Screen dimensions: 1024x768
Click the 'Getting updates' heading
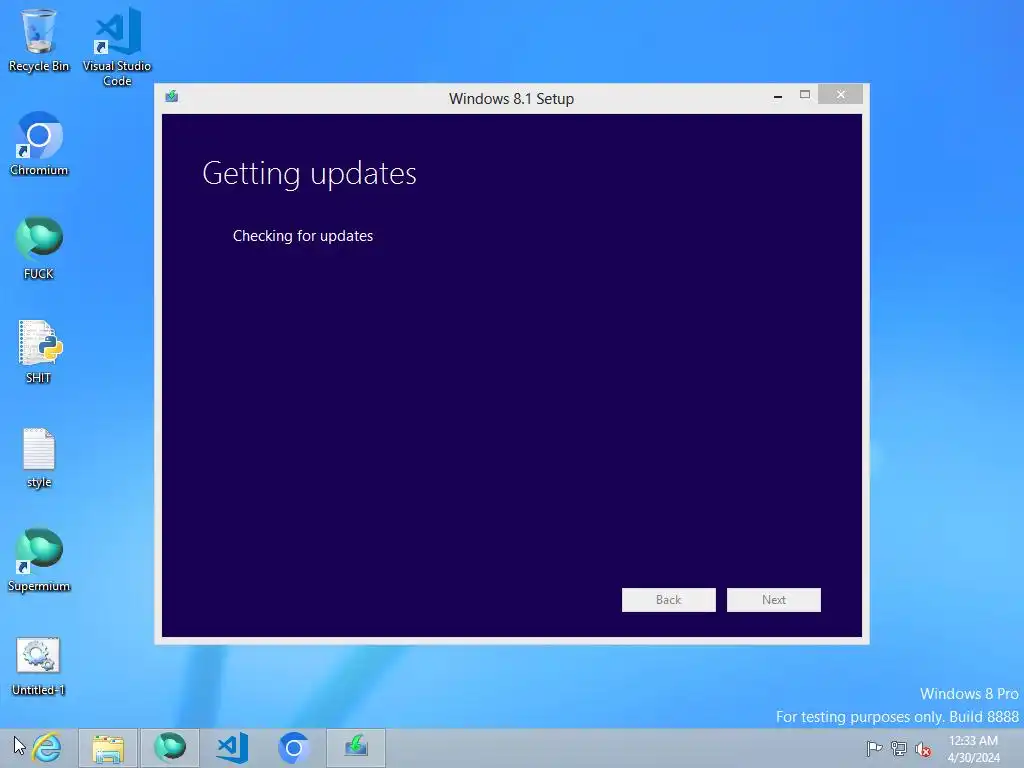[310, 174]
